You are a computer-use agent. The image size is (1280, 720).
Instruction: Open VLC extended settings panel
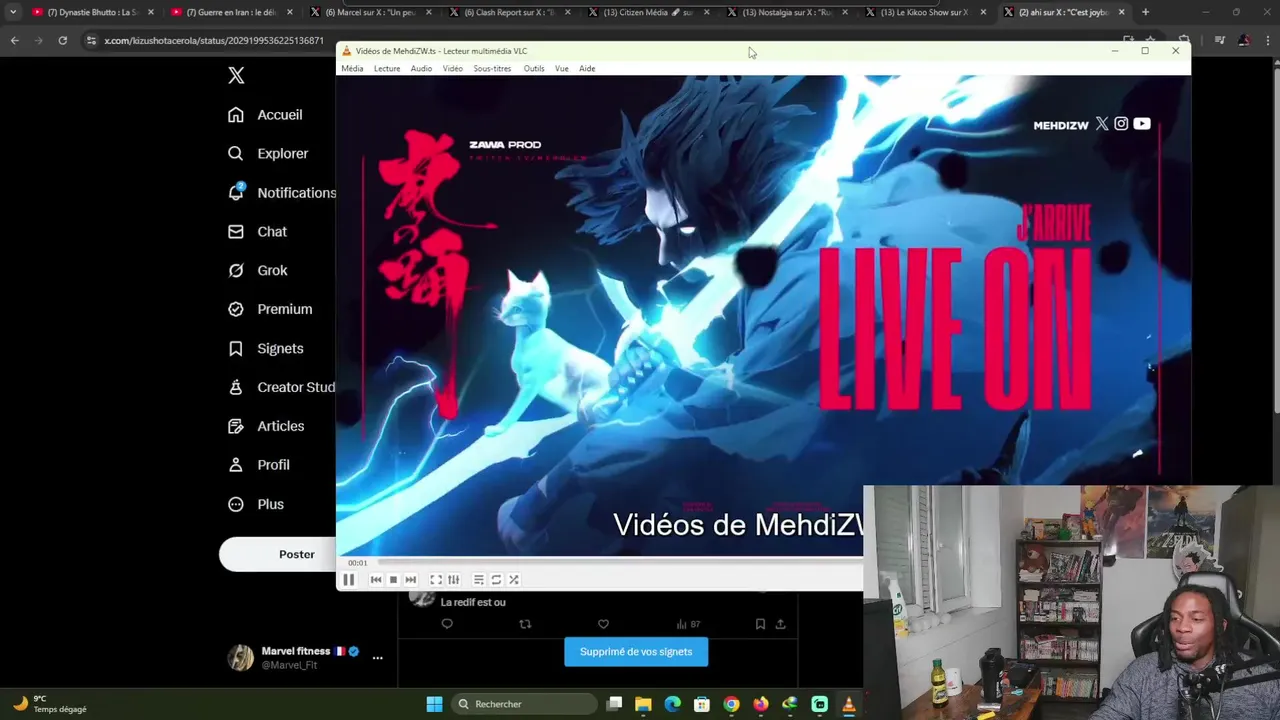(453, 580)
